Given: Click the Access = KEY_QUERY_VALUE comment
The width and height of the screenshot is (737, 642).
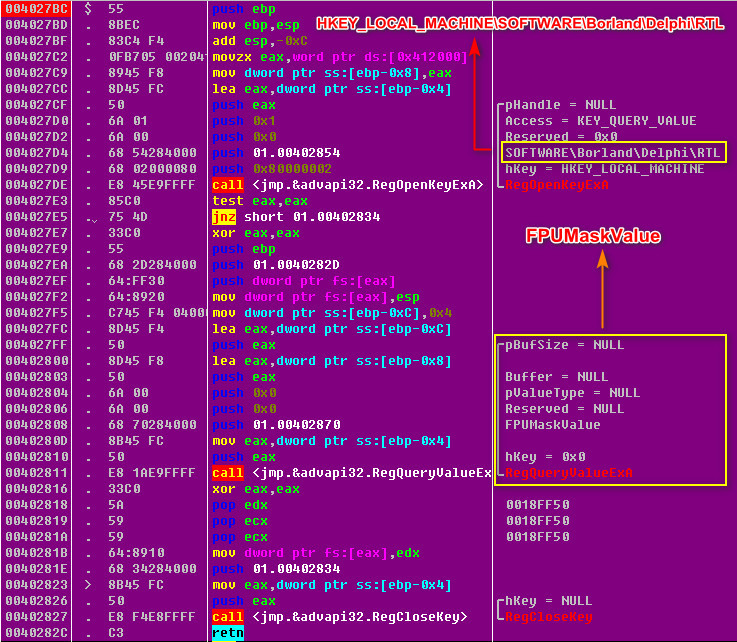Looking at the screenshot, I should [x=601, y=121].
